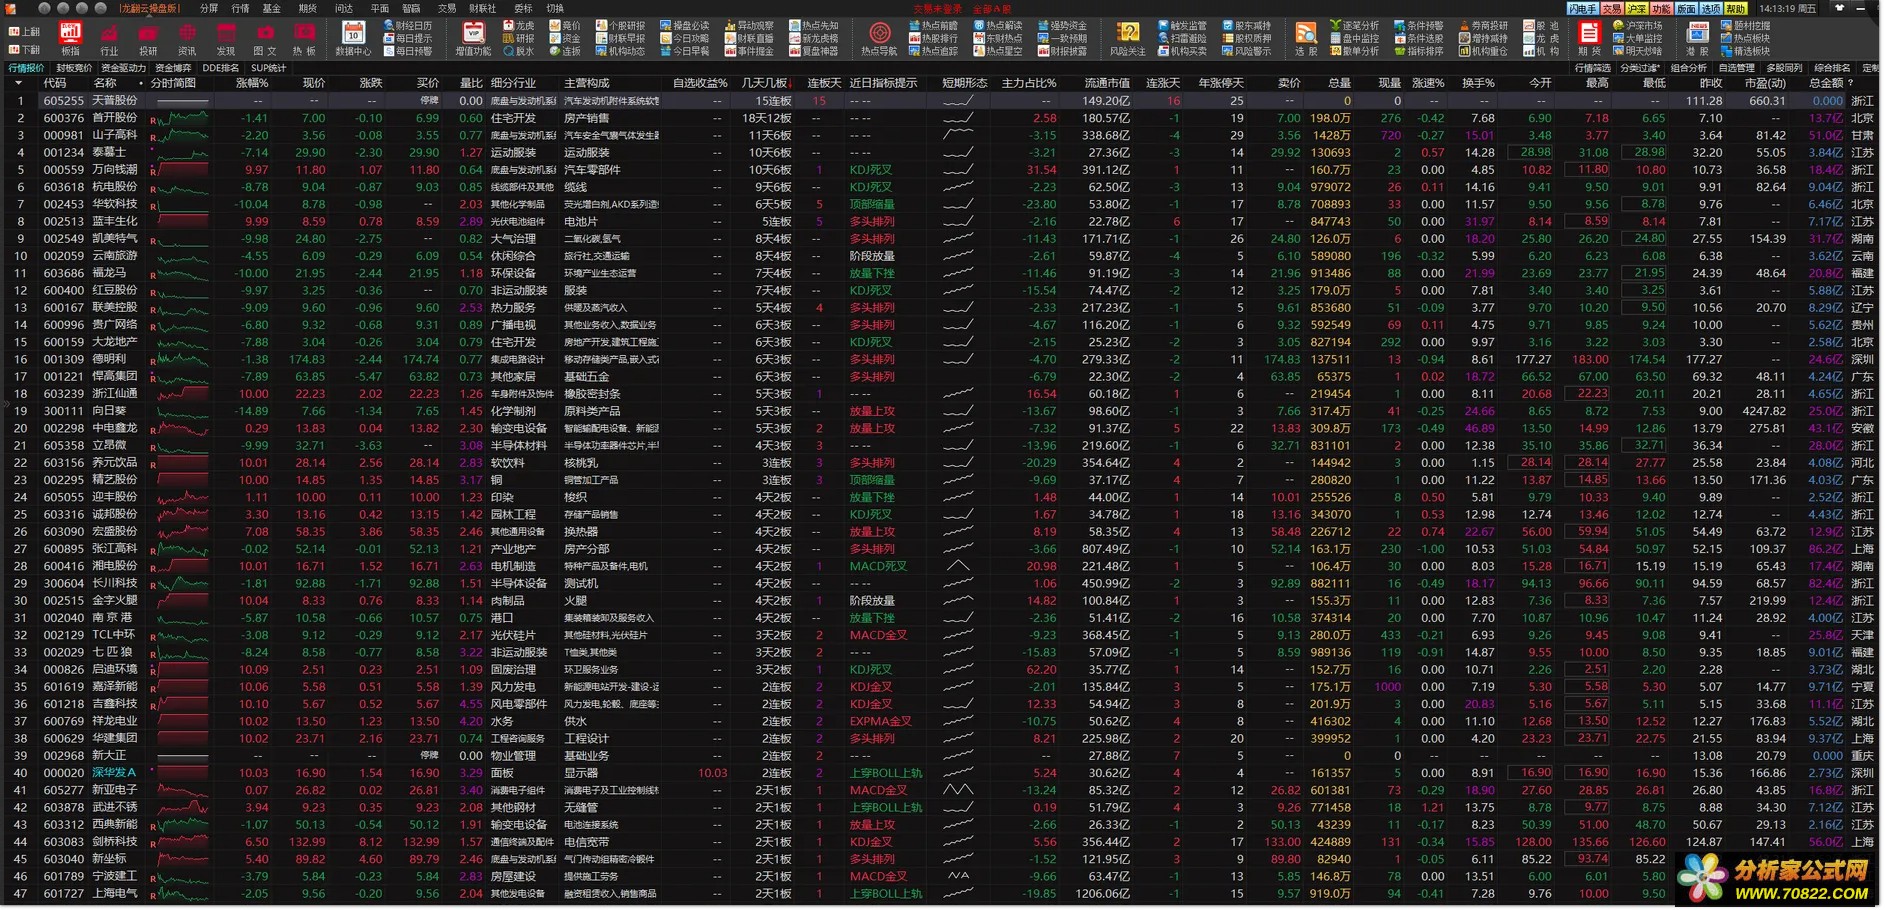
Task: Open 条件预警 conditional alert
Action: pyautogui.click(x=1418, y=26)
